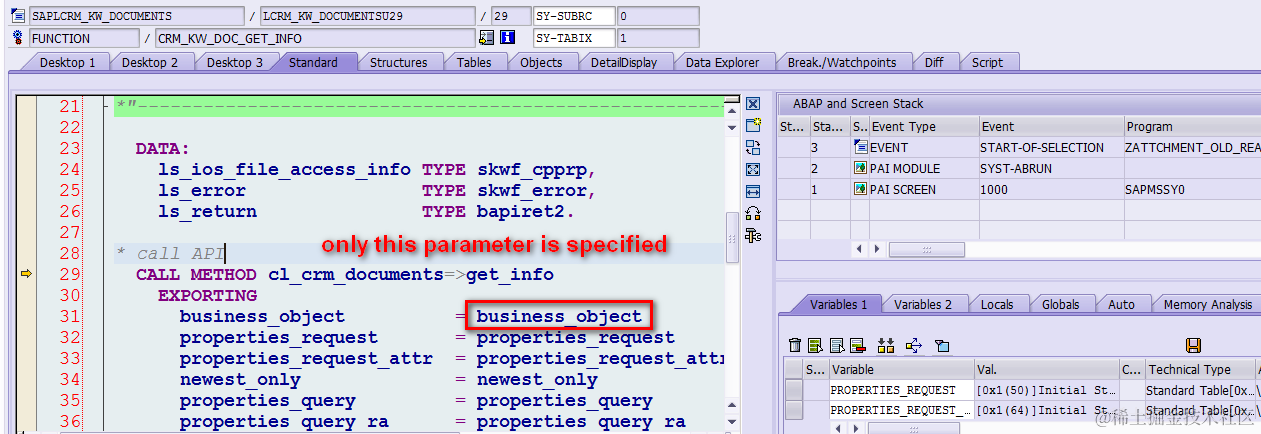Click the navigate-to-source icon after CRM_KW_DOC_GET_INFO

point(486,38)
